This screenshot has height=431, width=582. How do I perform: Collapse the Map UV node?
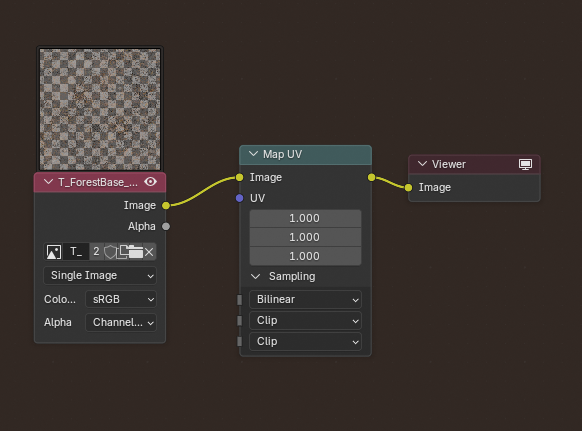coord(253,154)
